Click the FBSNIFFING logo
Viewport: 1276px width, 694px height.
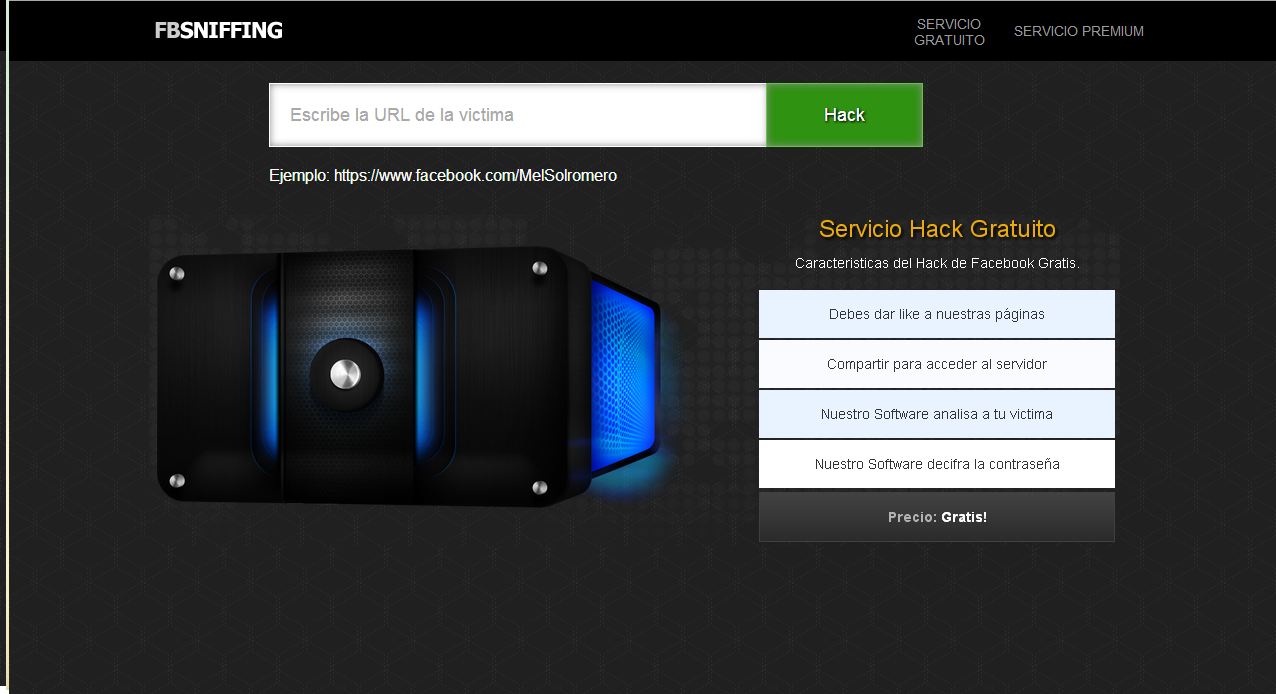tap(219, 30)
